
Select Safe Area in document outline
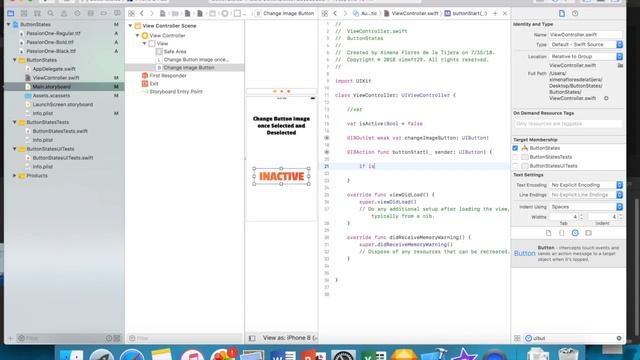175,51
